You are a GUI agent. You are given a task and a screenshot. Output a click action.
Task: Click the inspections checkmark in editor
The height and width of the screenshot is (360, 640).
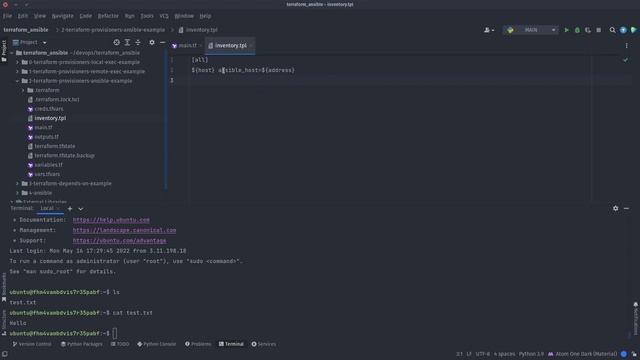pos(625,60)
